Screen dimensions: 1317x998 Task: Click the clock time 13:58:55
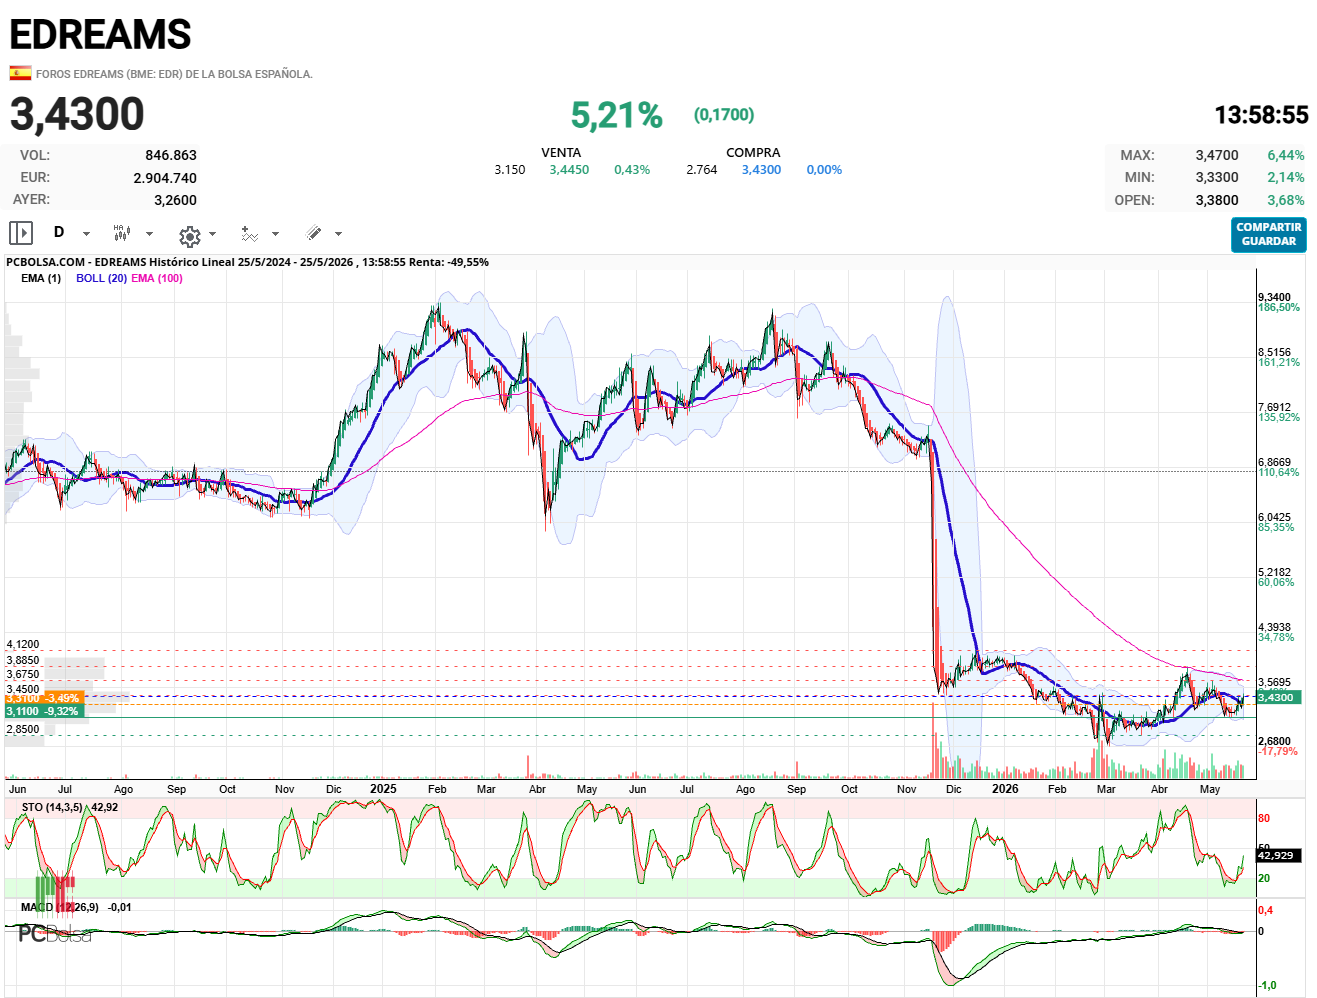1261,115
